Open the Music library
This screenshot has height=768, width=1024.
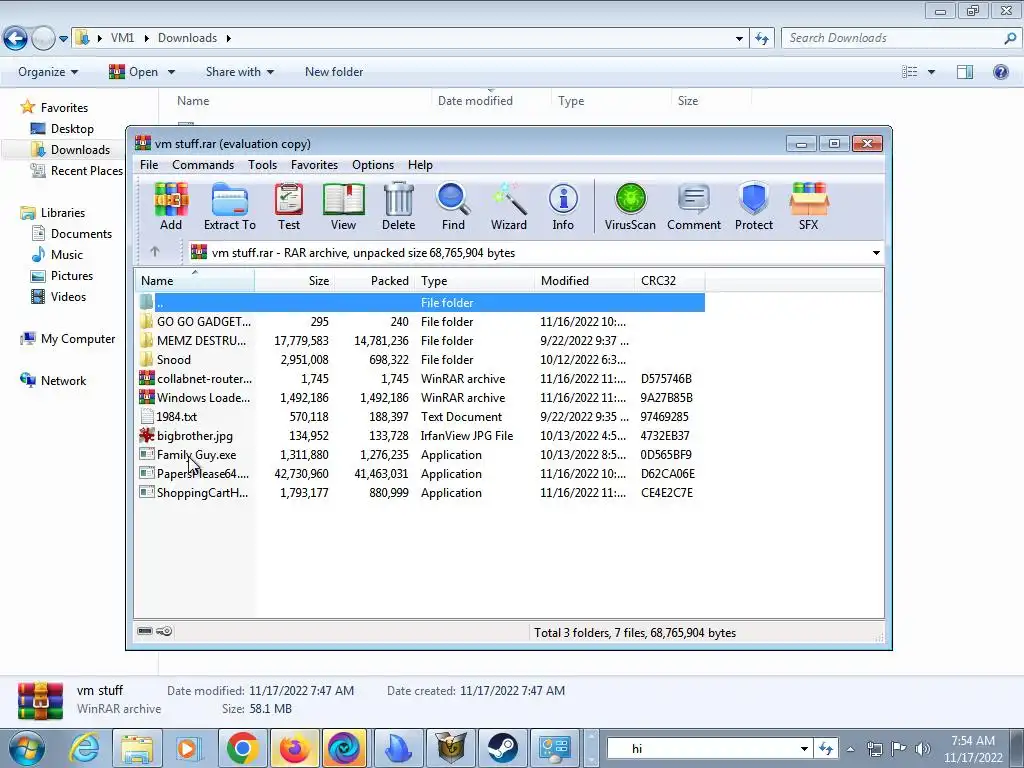57,255
